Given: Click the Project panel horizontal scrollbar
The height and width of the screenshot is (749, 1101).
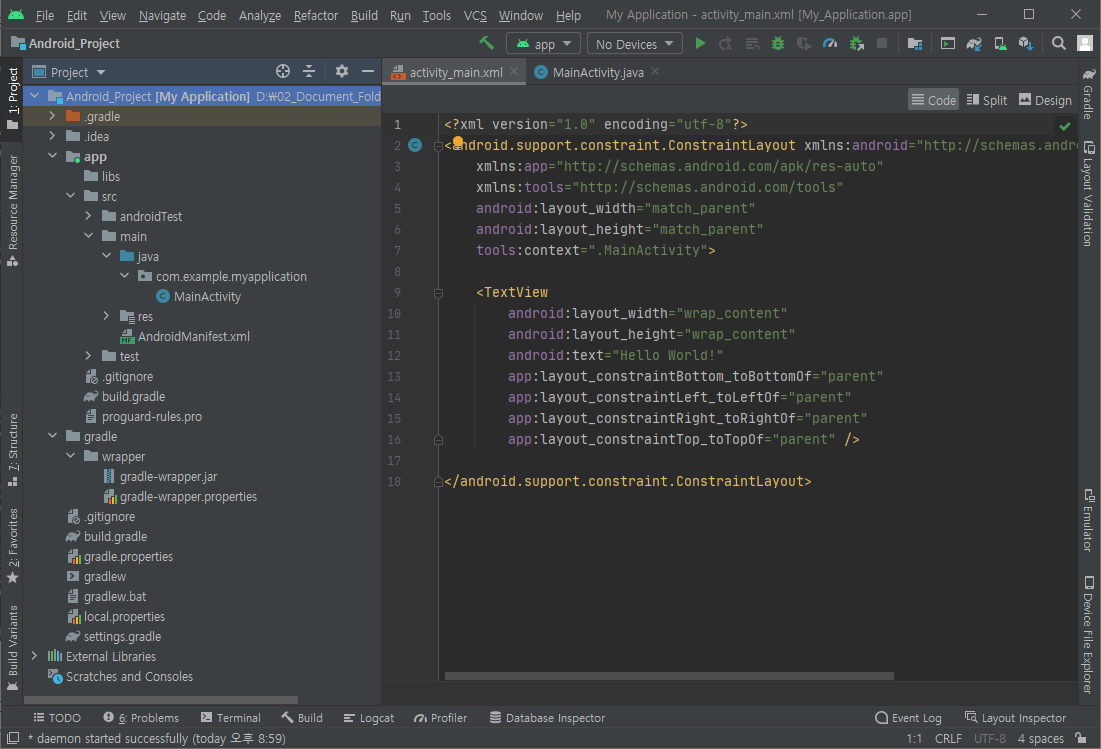Looking at the screenshot, I should (x=161, y=699).
